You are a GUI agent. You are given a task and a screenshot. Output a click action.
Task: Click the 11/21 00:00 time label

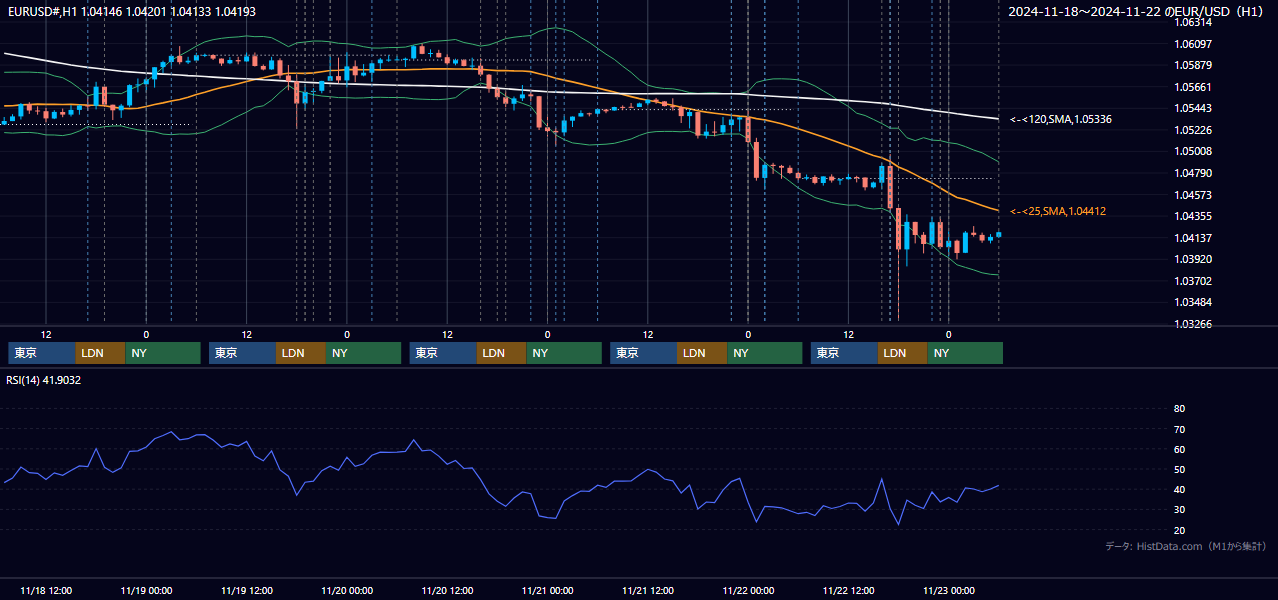547,590
